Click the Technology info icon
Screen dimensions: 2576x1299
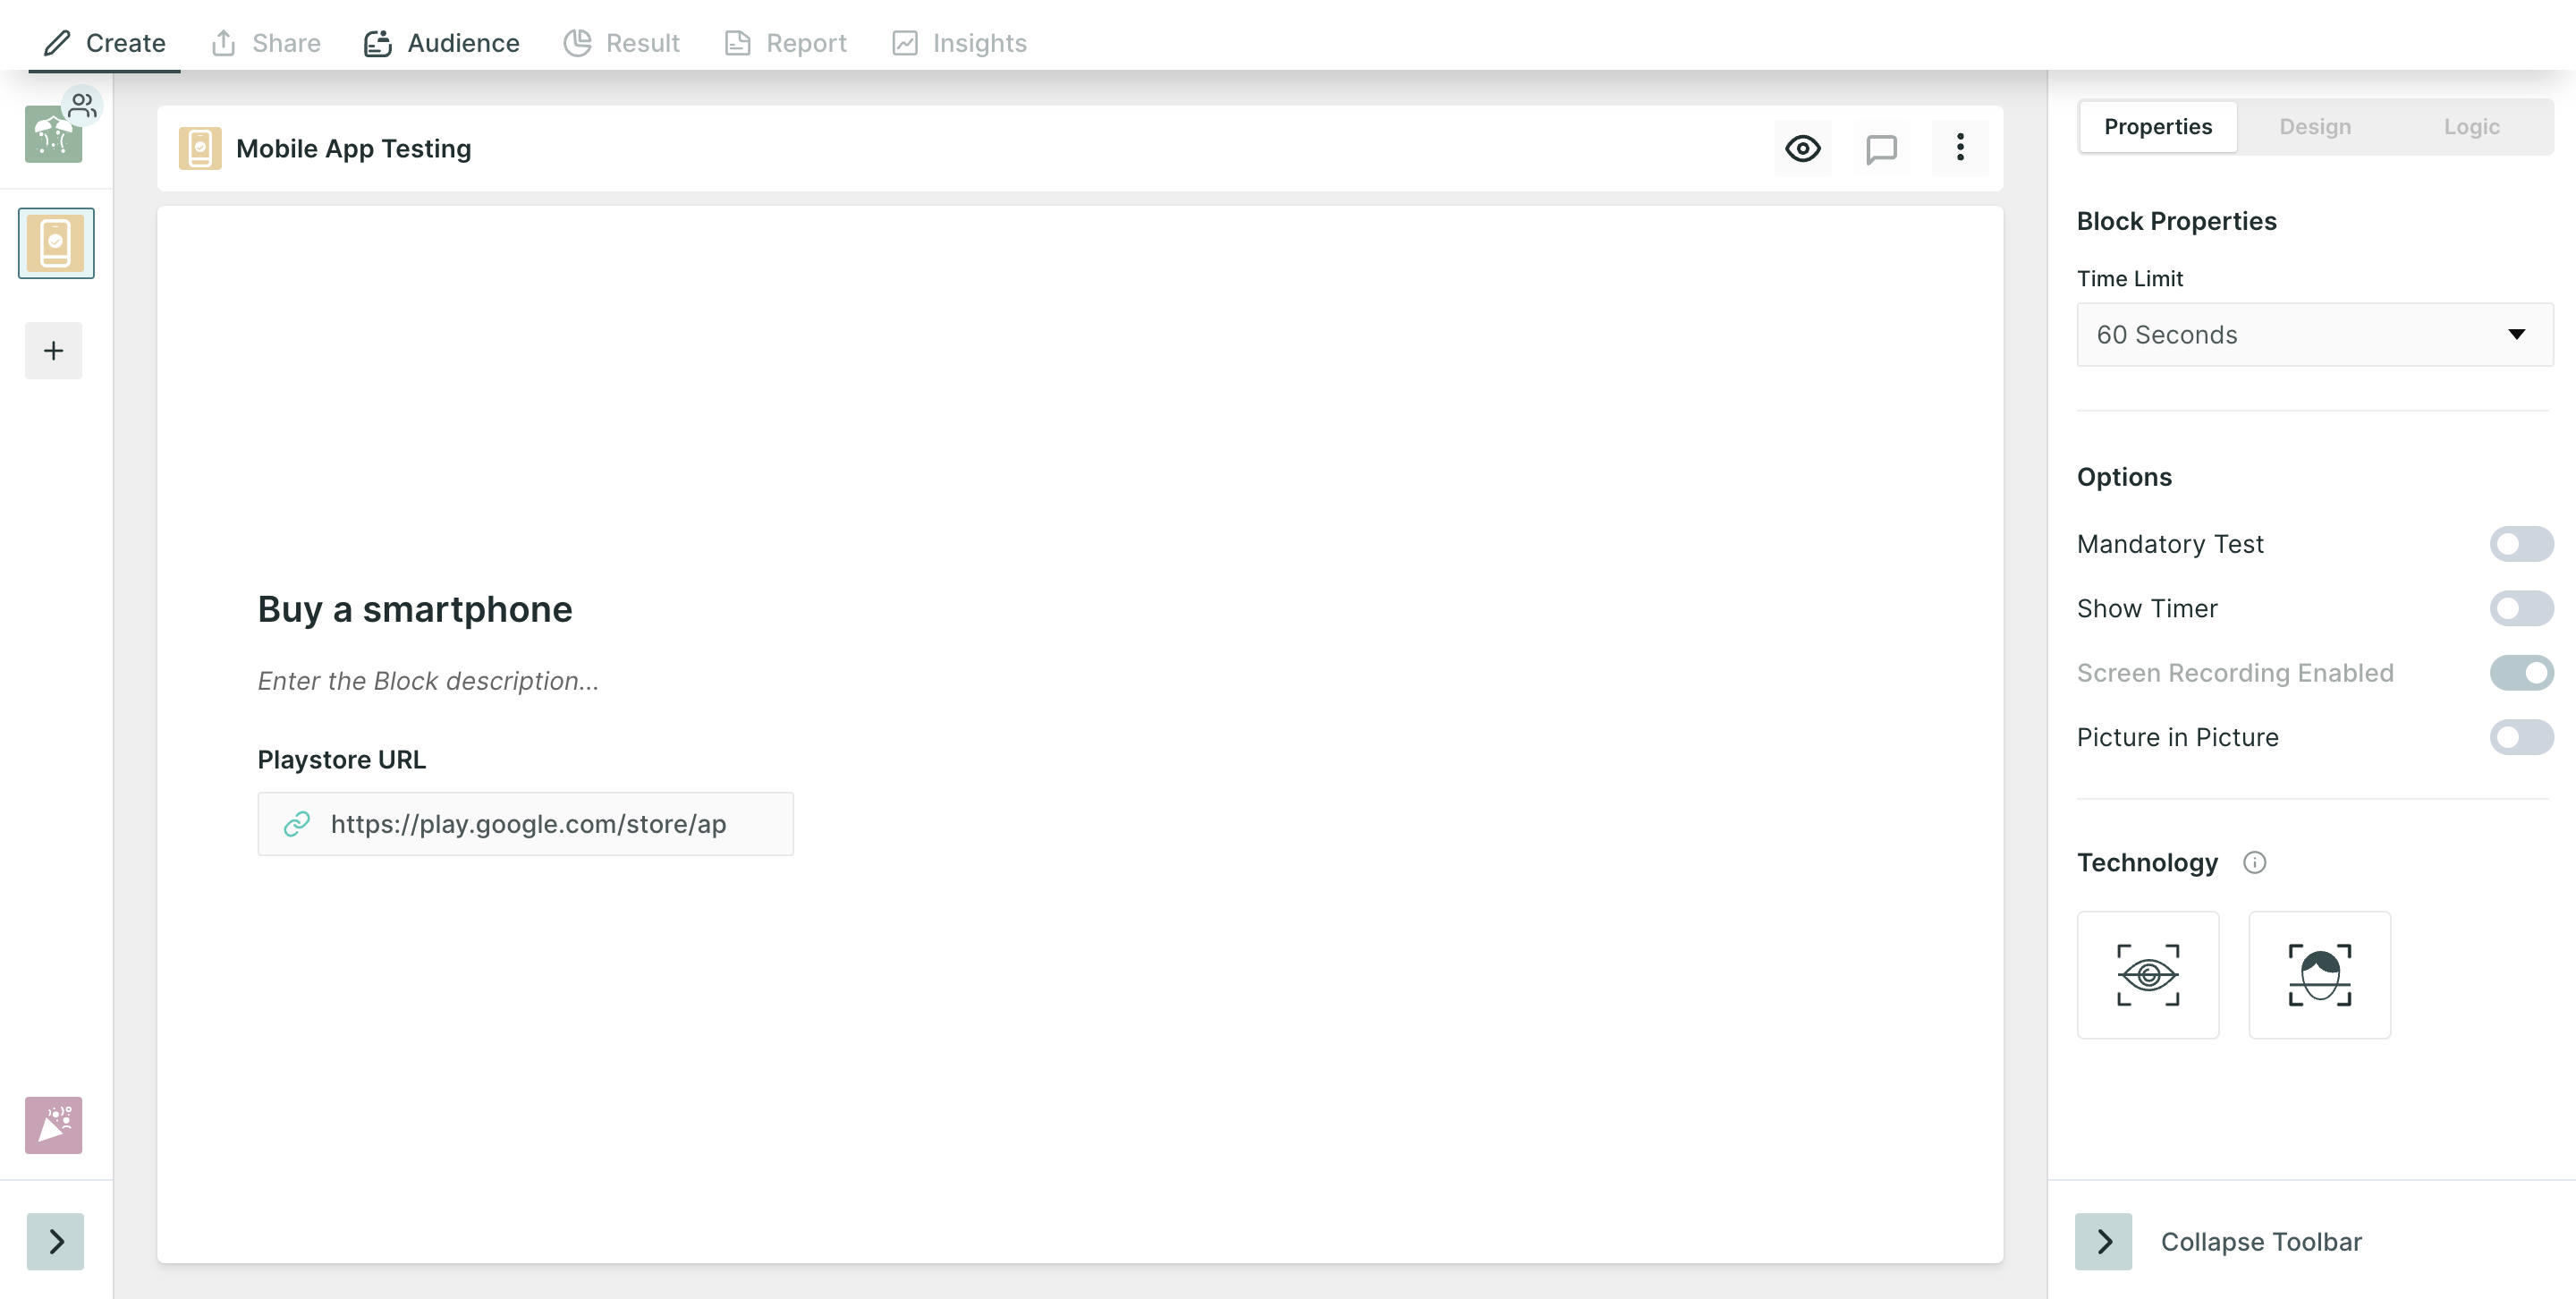click(2254, 862)
